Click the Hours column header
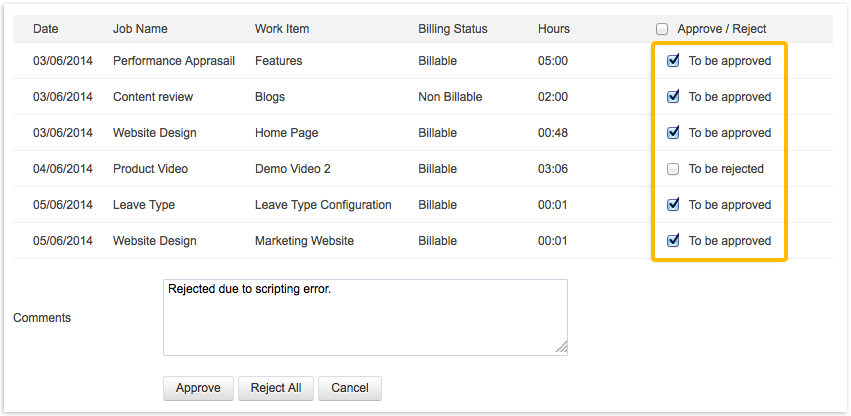This screenshot has width=851, height=416. coord(554,29)
